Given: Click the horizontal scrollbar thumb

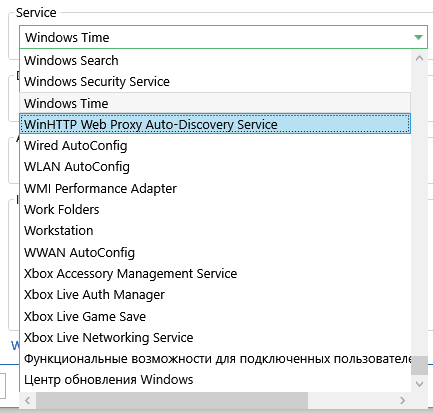Looking at the screenshot, I should coord(172,400).
